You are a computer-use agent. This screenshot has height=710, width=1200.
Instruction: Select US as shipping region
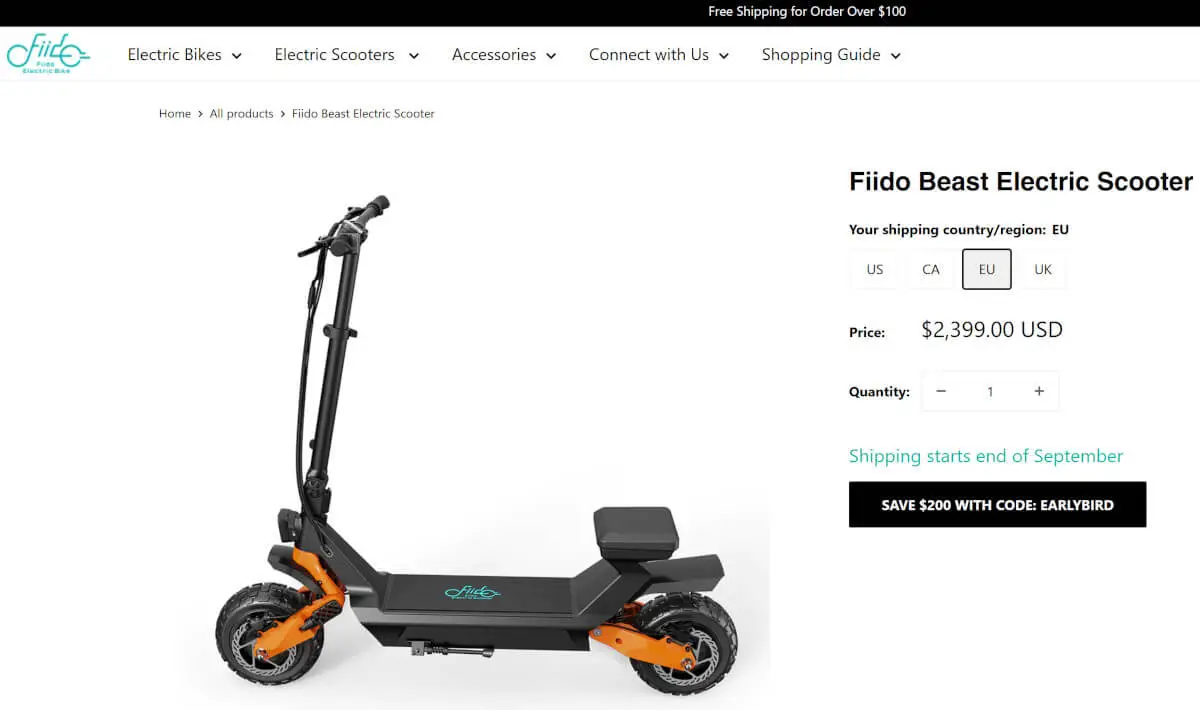click(x=875, y=269)
